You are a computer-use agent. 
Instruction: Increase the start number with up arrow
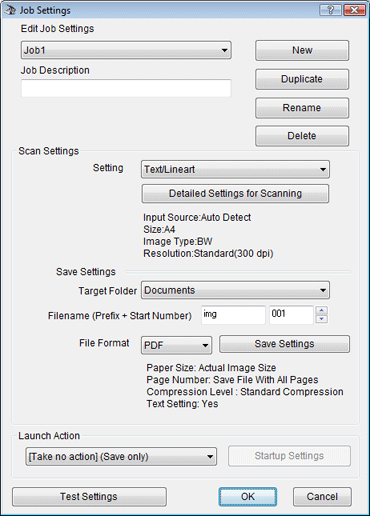[x=321, y=310]
